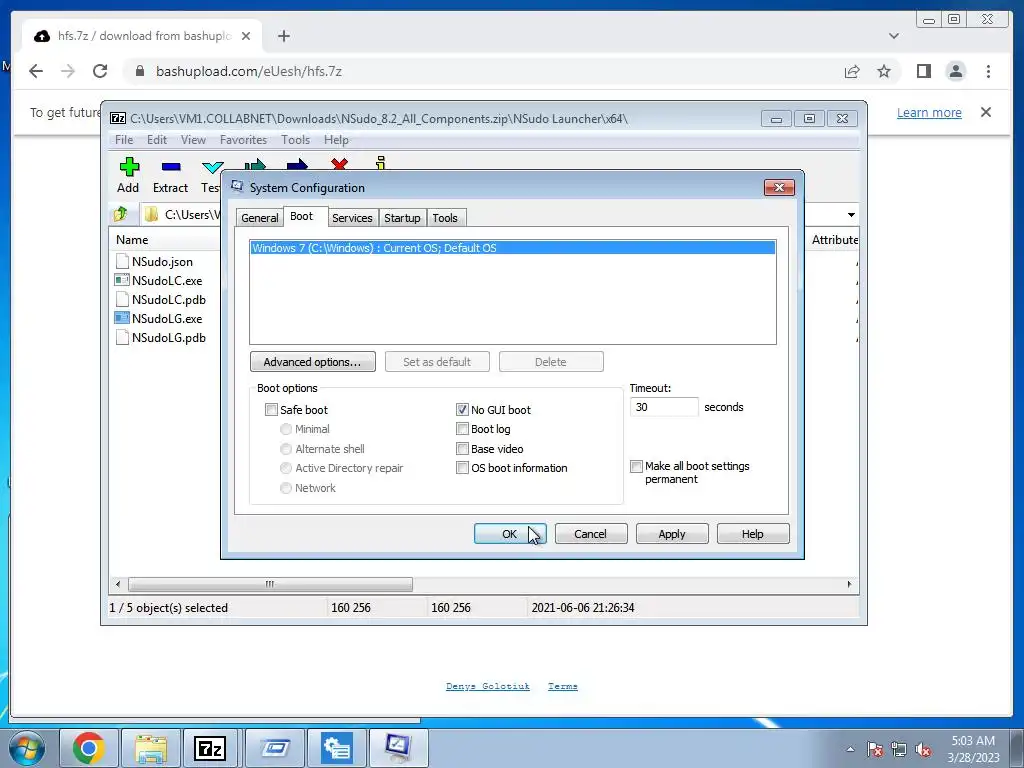Click the OK button
The width and height of the screenshot is (1024, 768).
pos(509,534)
